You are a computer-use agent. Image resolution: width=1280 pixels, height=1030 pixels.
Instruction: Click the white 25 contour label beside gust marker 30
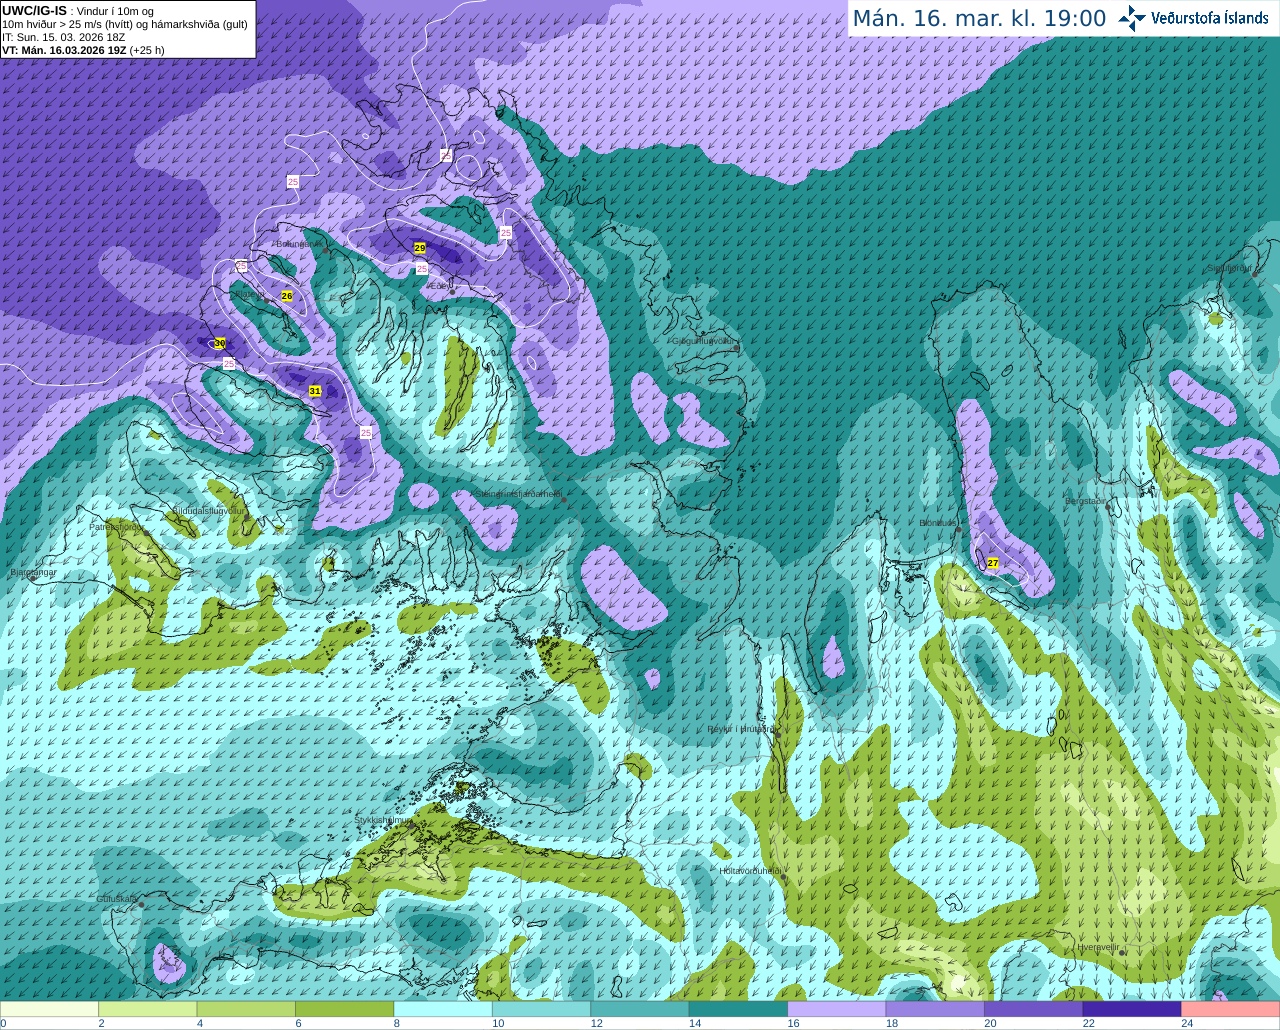(x=229, y=364)
